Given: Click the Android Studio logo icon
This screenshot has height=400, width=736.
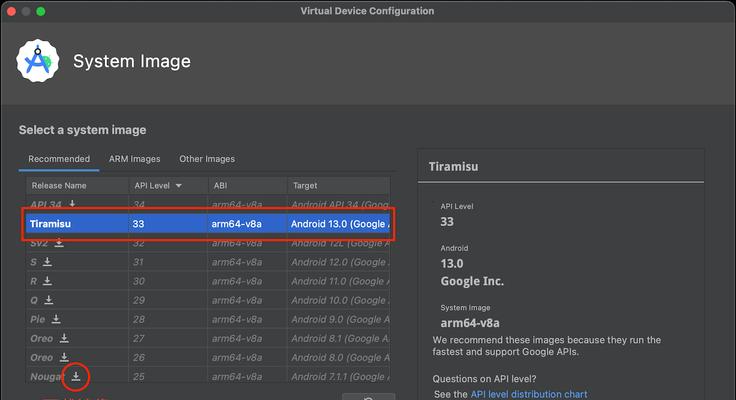Looking at the screenshot, I should coord(38,61).
